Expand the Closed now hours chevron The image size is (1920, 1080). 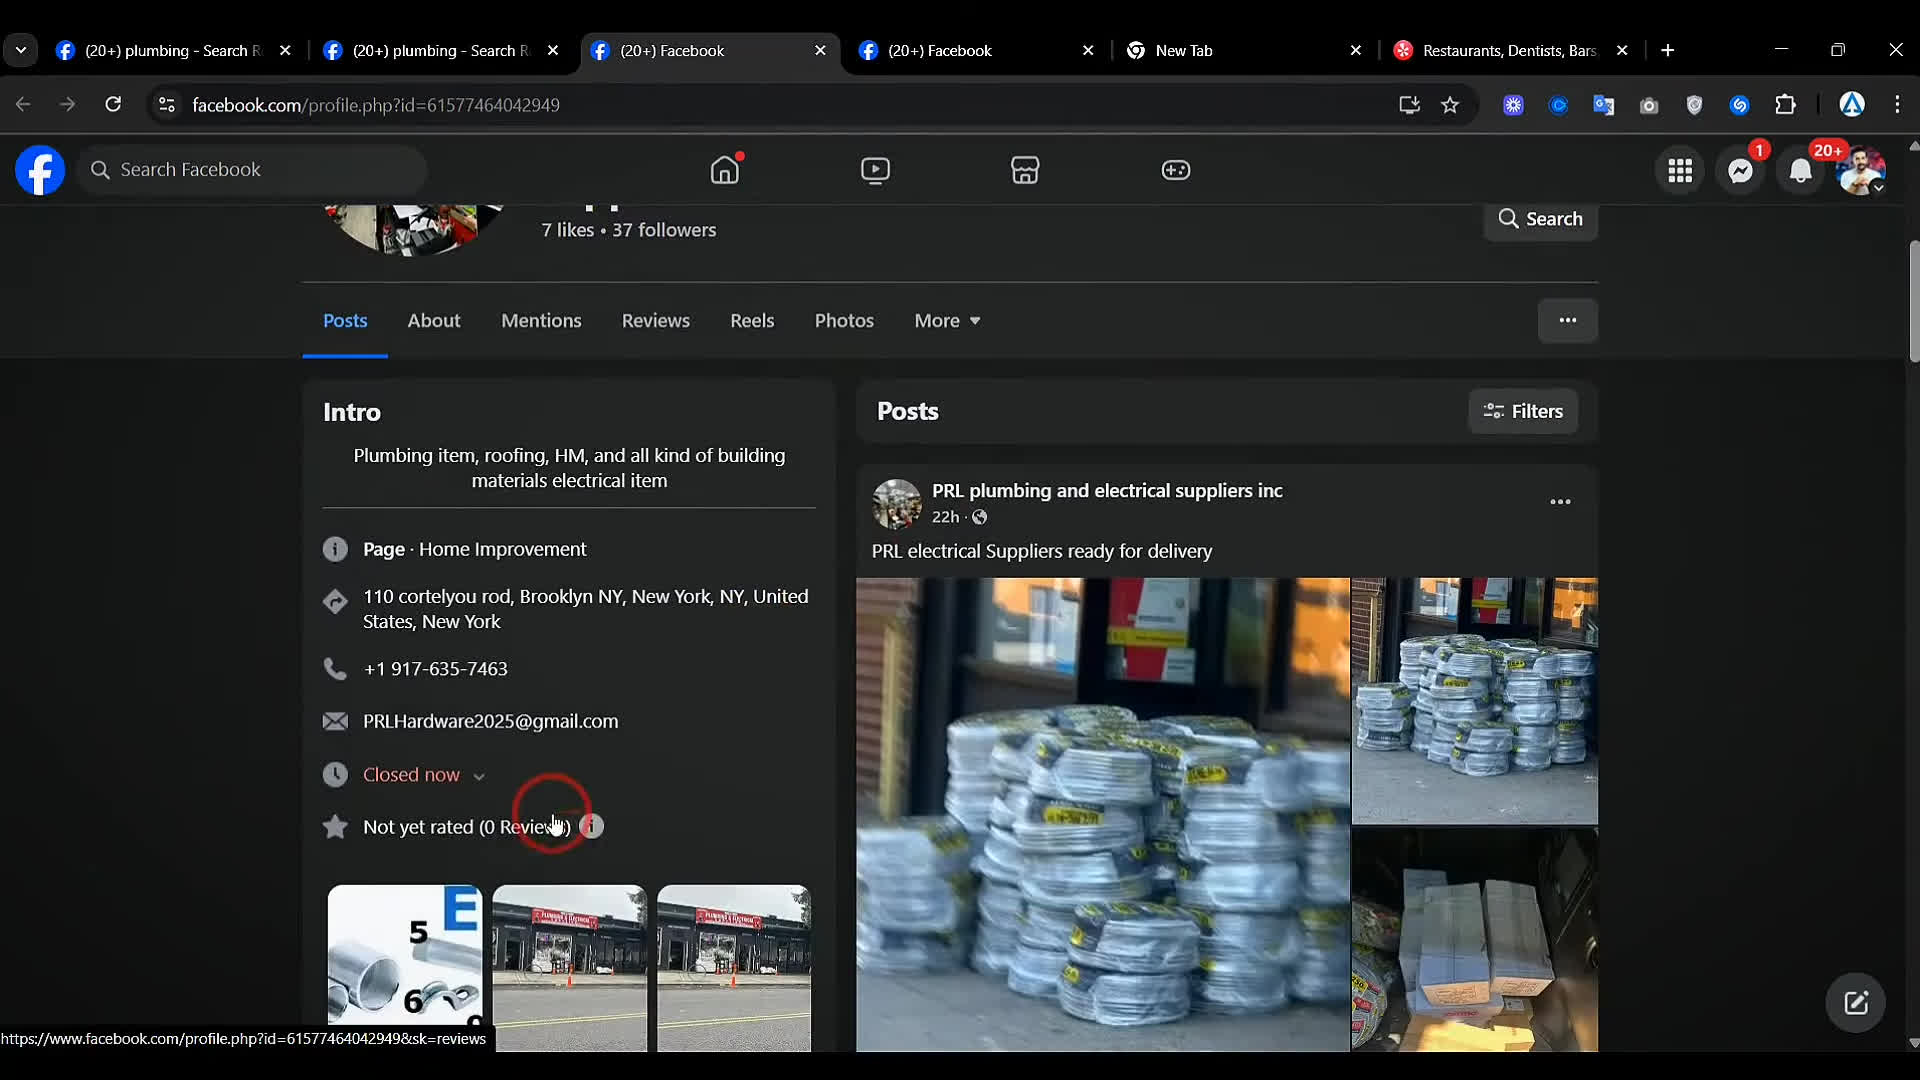(479, 777)
